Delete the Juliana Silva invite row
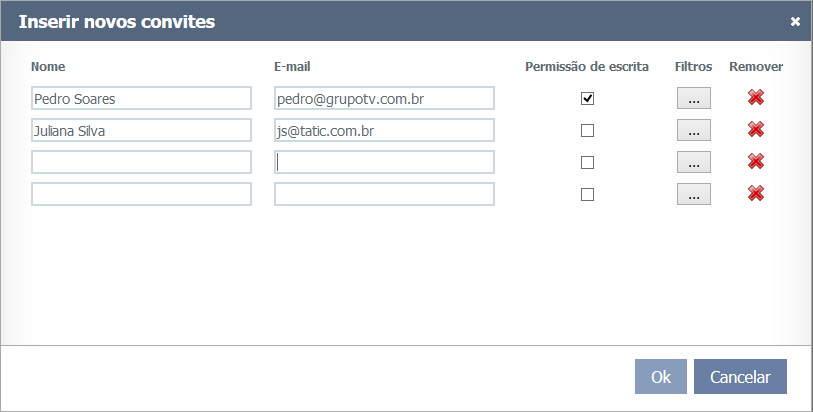 756,130
